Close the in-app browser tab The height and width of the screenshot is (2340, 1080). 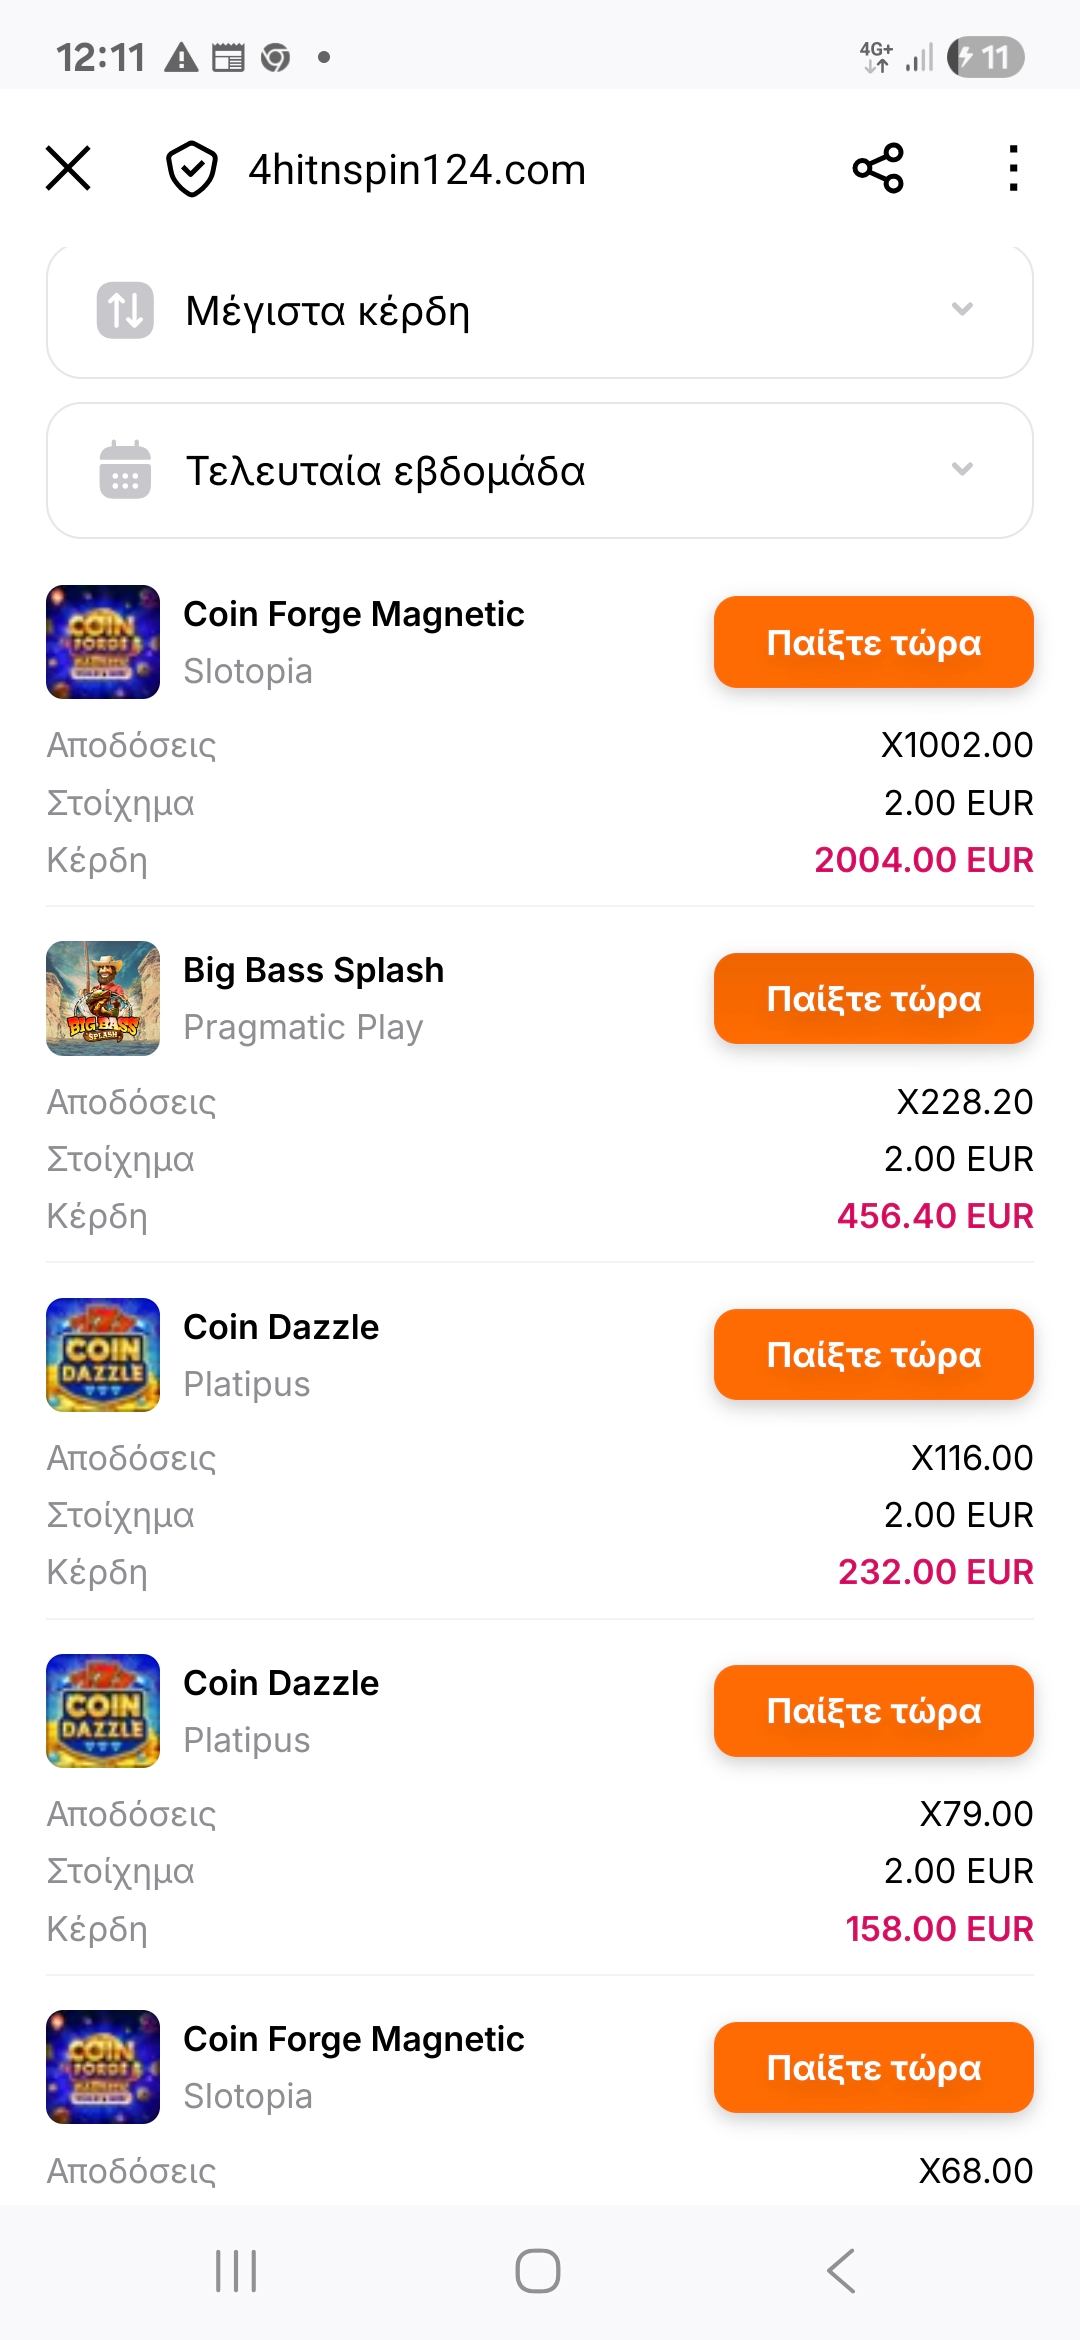[68, 168]
